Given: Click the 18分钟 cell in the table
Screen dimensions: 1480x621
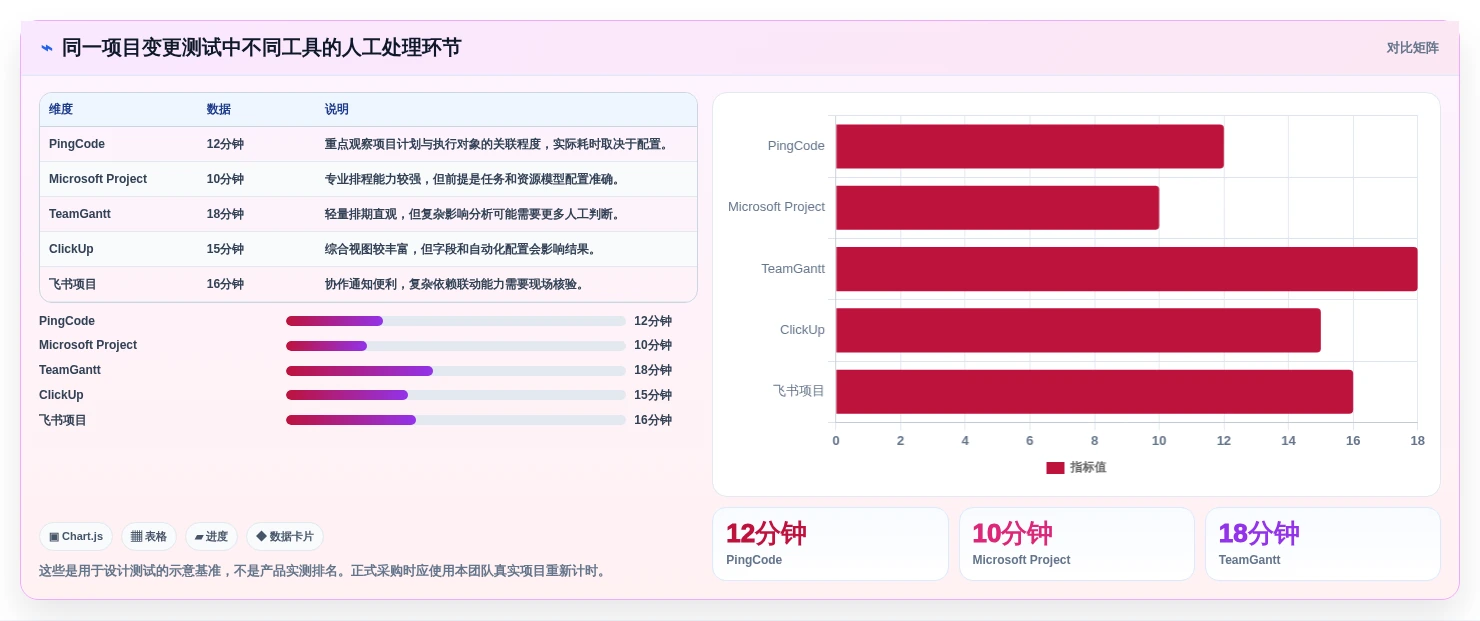Looking at the screenshot, I should coord(225,214).
